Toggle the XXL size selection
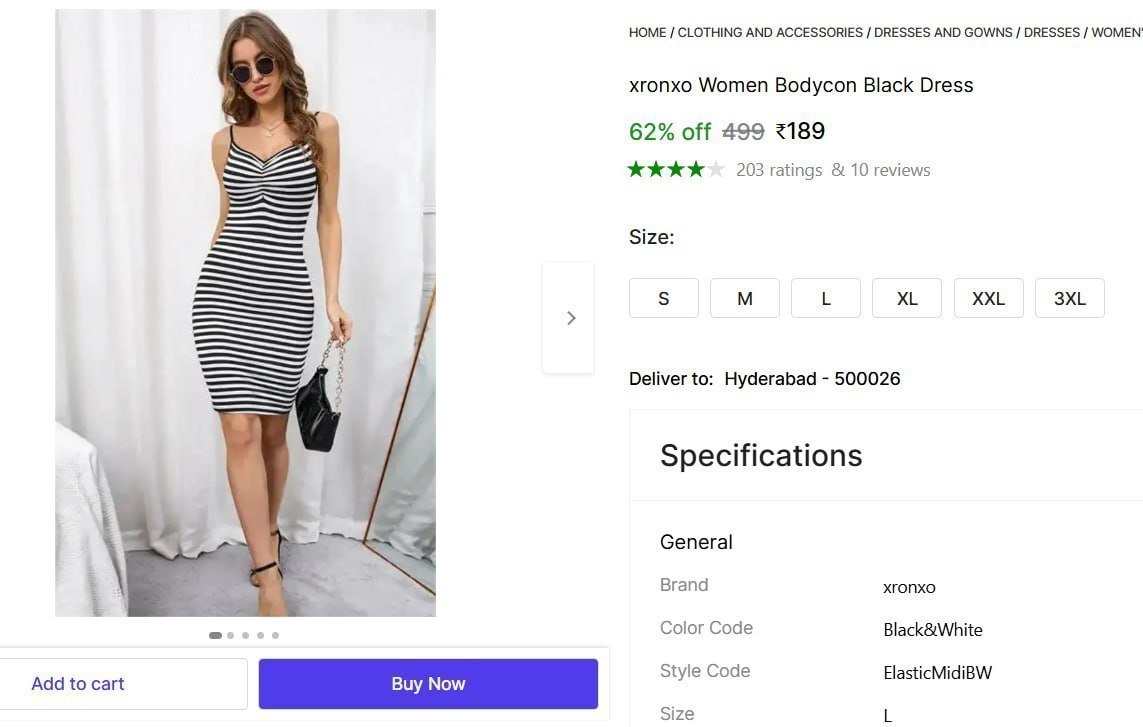 988,298
